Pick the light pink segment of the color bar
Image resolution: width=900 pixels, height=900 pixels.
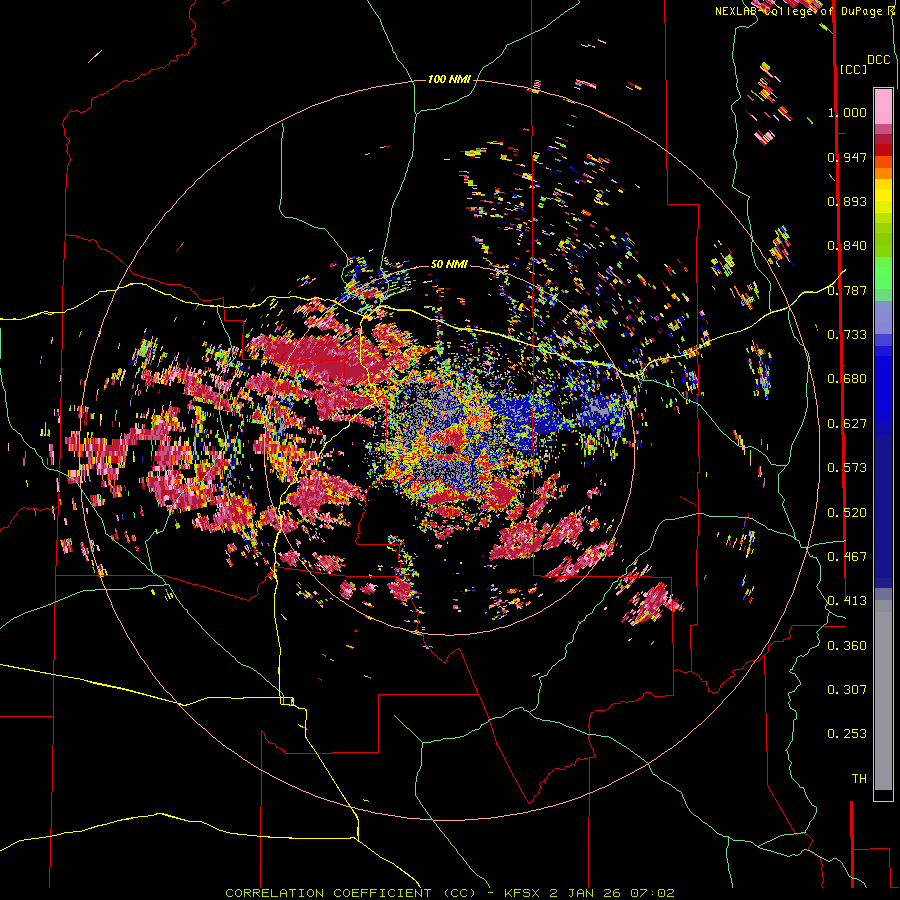pos(883,106)
